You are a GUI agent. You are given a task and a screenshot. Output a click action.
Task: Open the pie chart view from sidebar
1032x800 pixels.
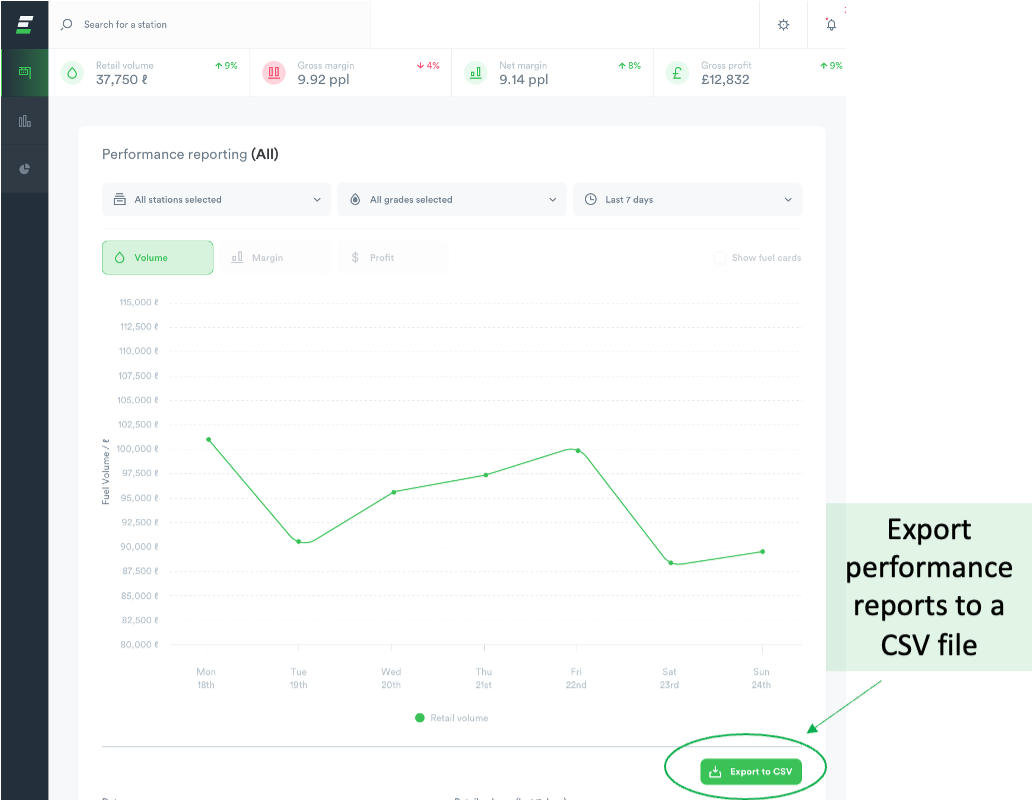point(24,168)
